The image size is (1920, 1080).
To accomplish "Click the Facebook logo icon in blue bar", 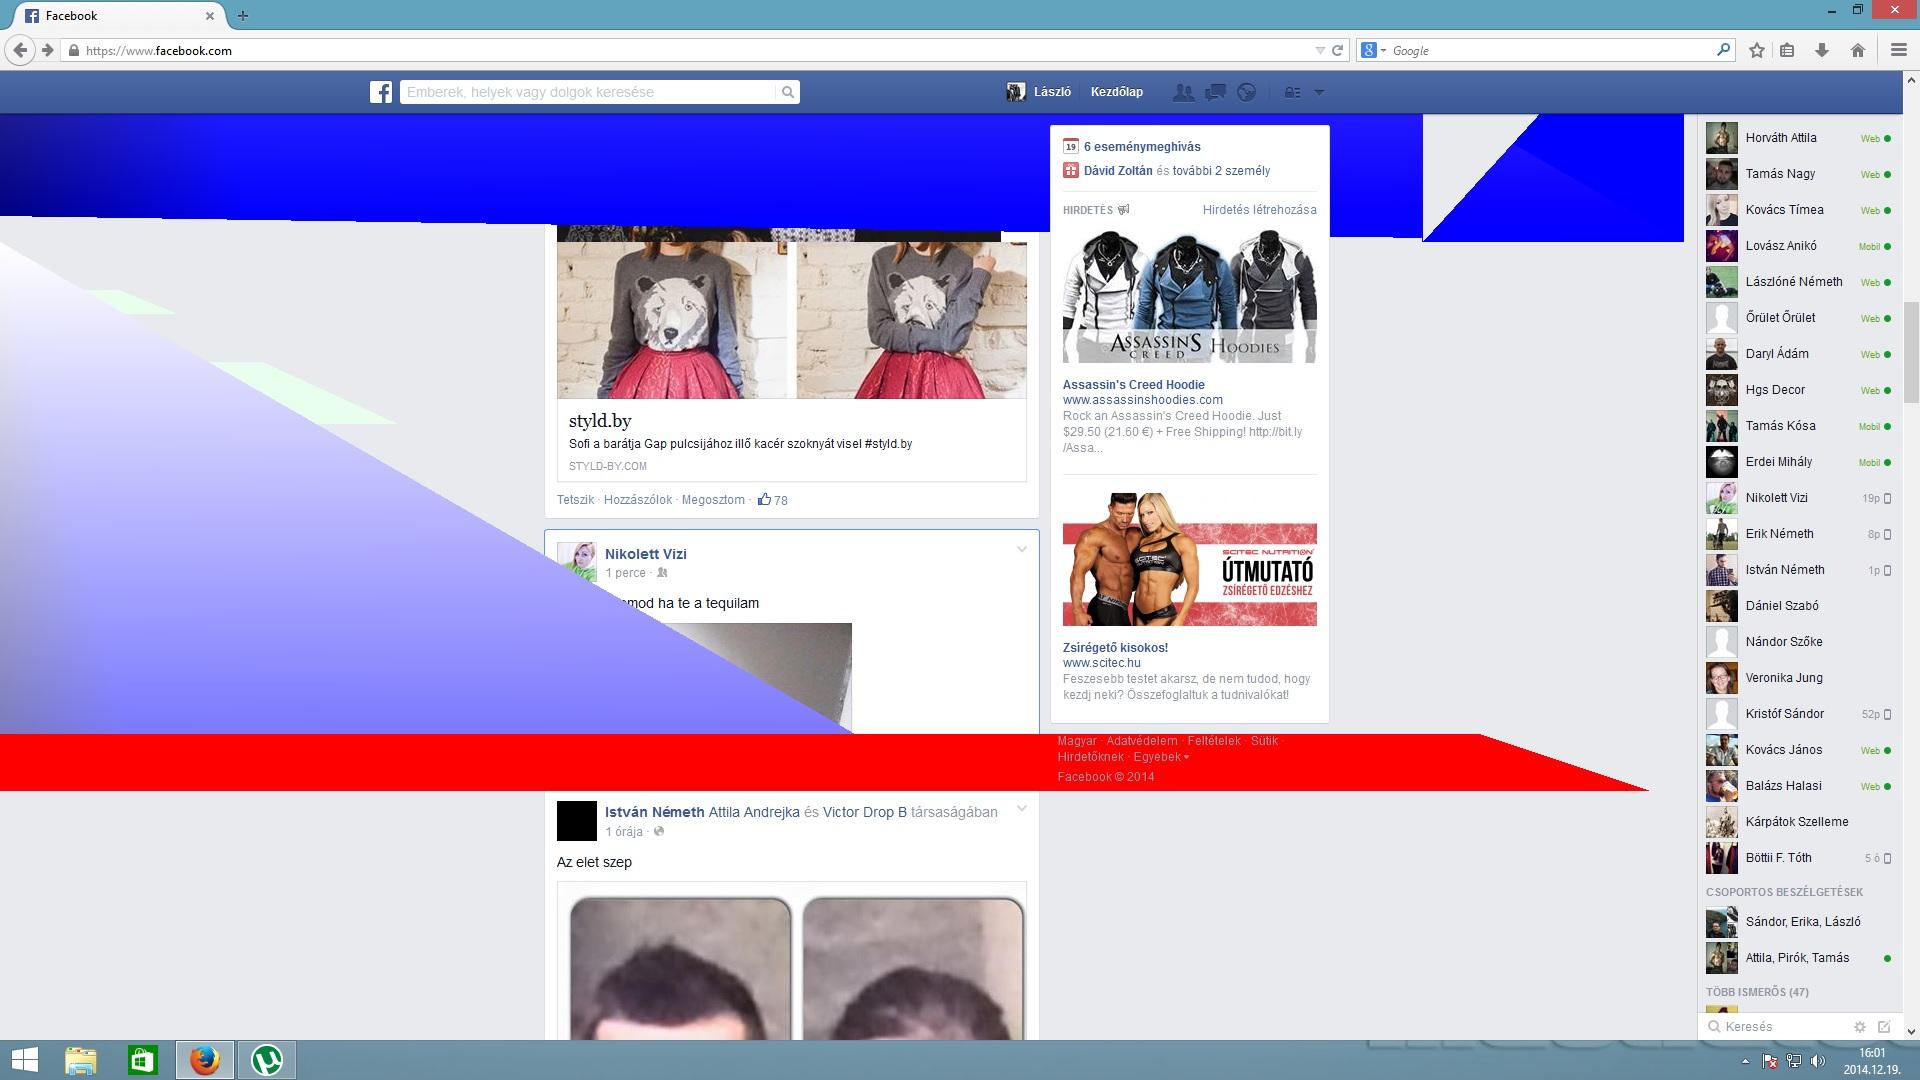I will 381,92.
